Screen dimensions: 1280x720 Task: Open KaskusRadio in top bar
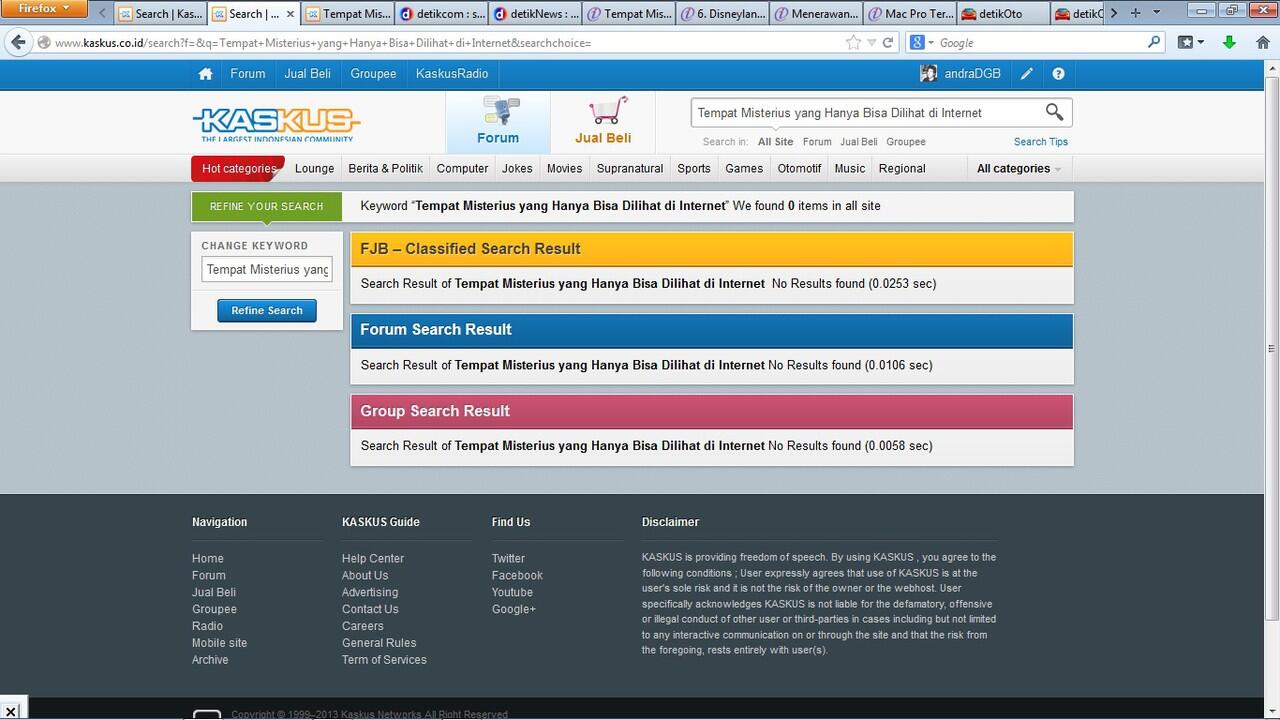coord(452,74)
